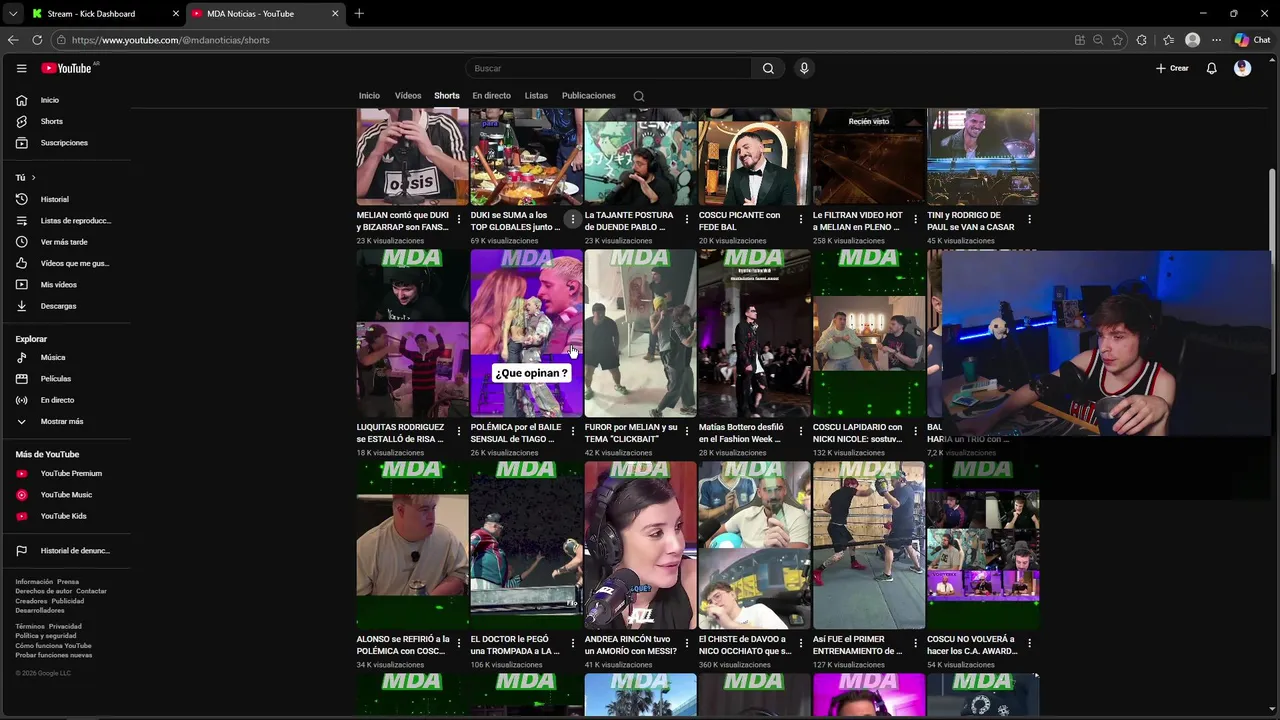This screenshot has height=720, width=1280.
Task: Open ALONSO se REFIRIÓ short thumbnail
Action: point(412,545)
